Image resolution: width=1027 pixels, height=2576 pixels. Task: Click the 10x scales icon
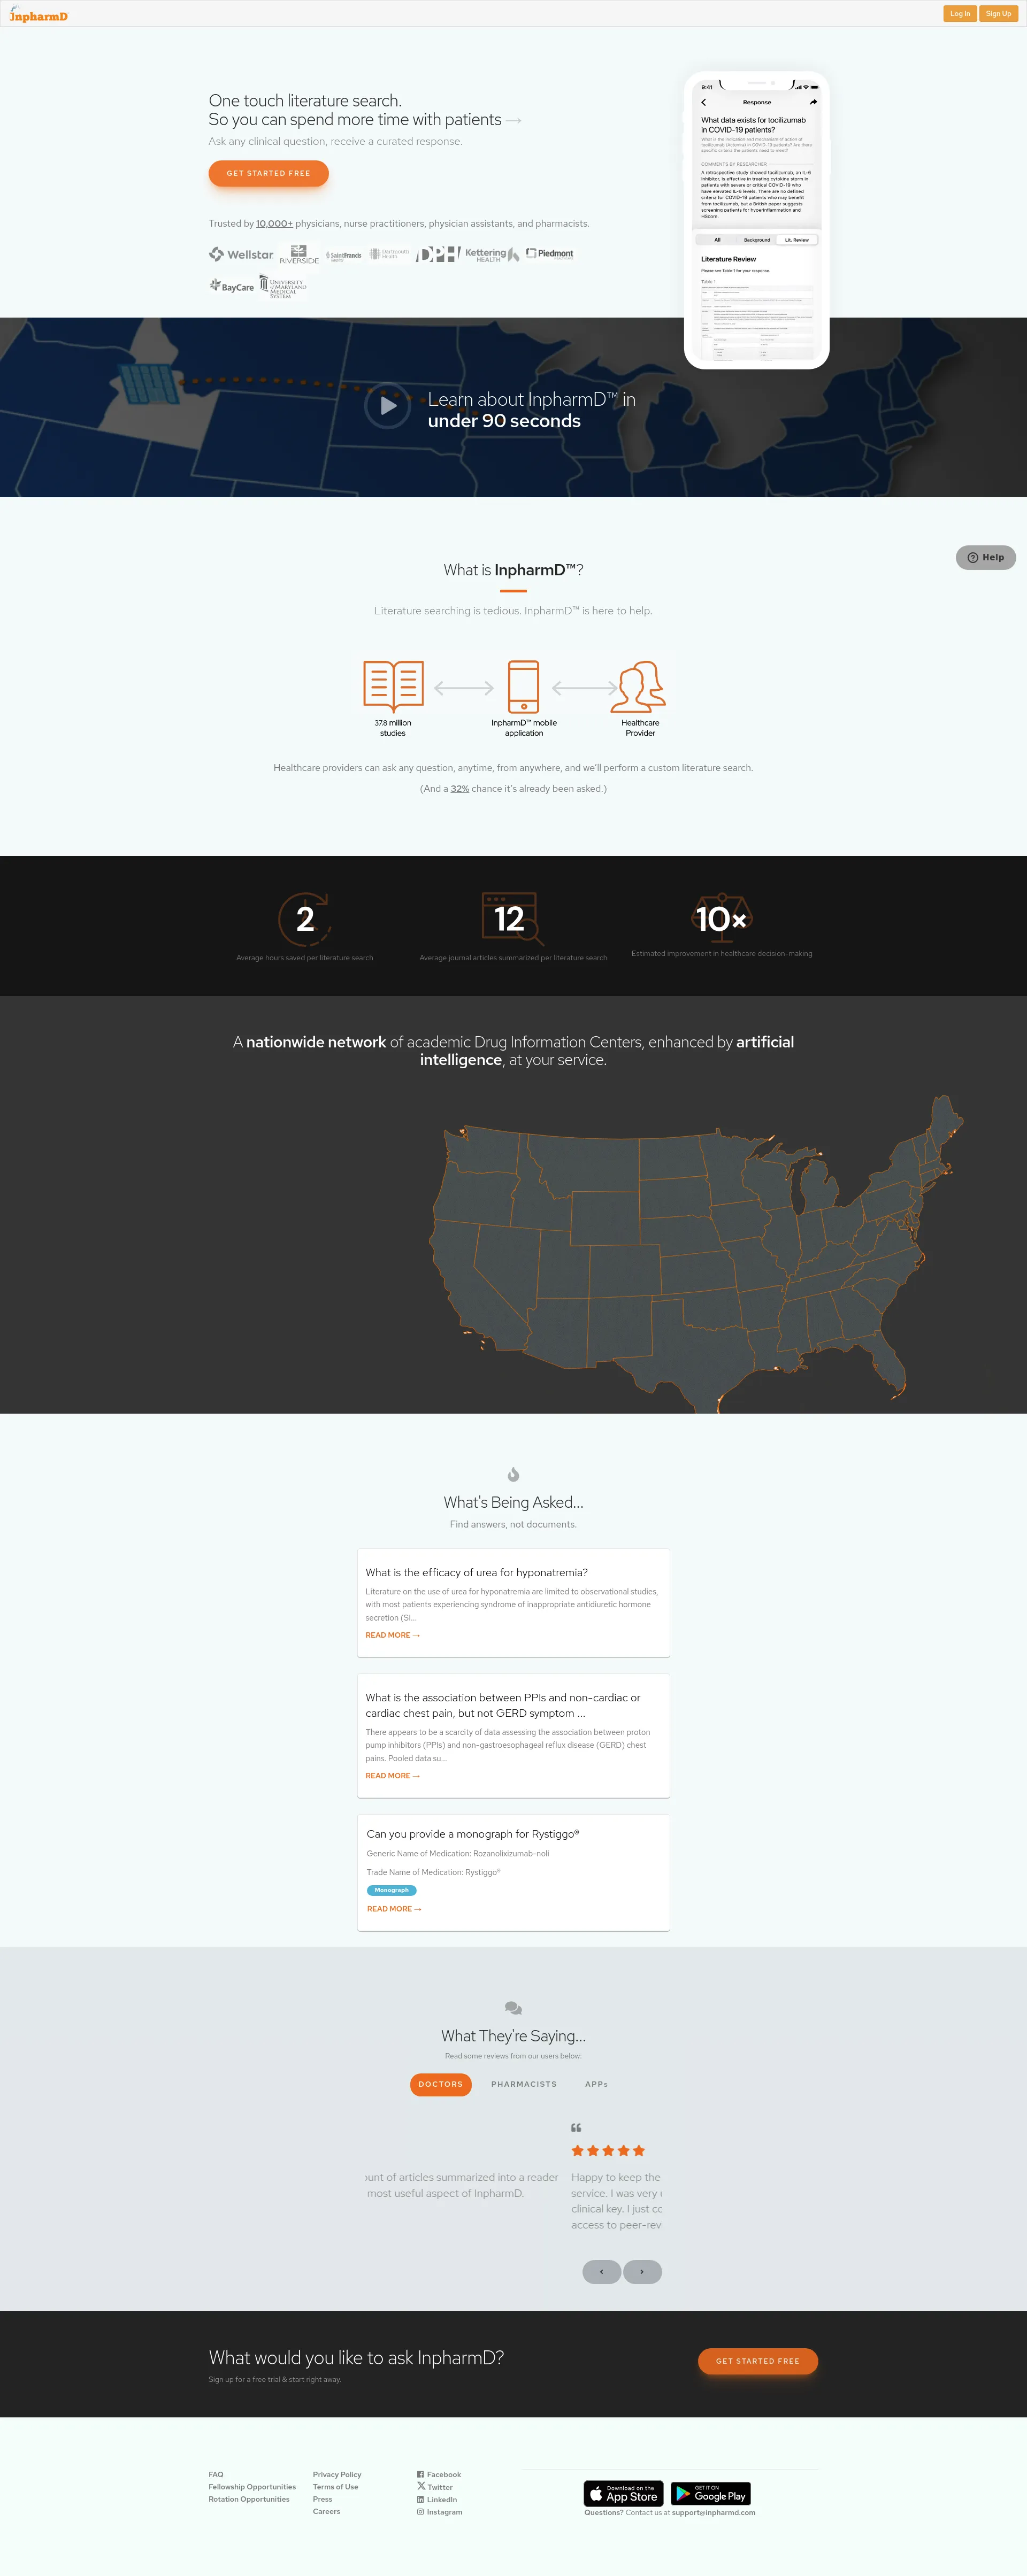722,918
